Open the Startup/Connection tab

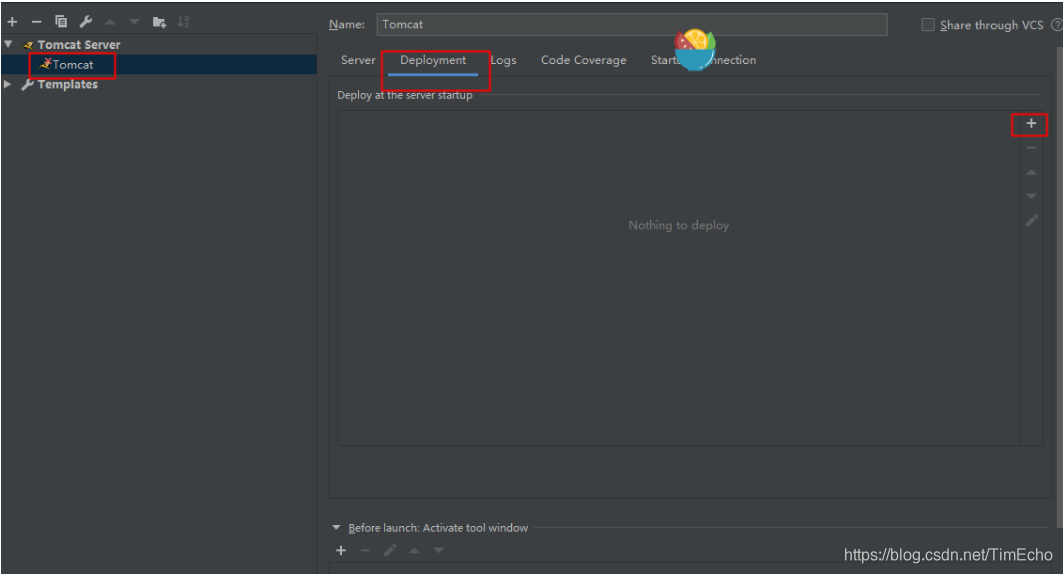pos(703,60)
